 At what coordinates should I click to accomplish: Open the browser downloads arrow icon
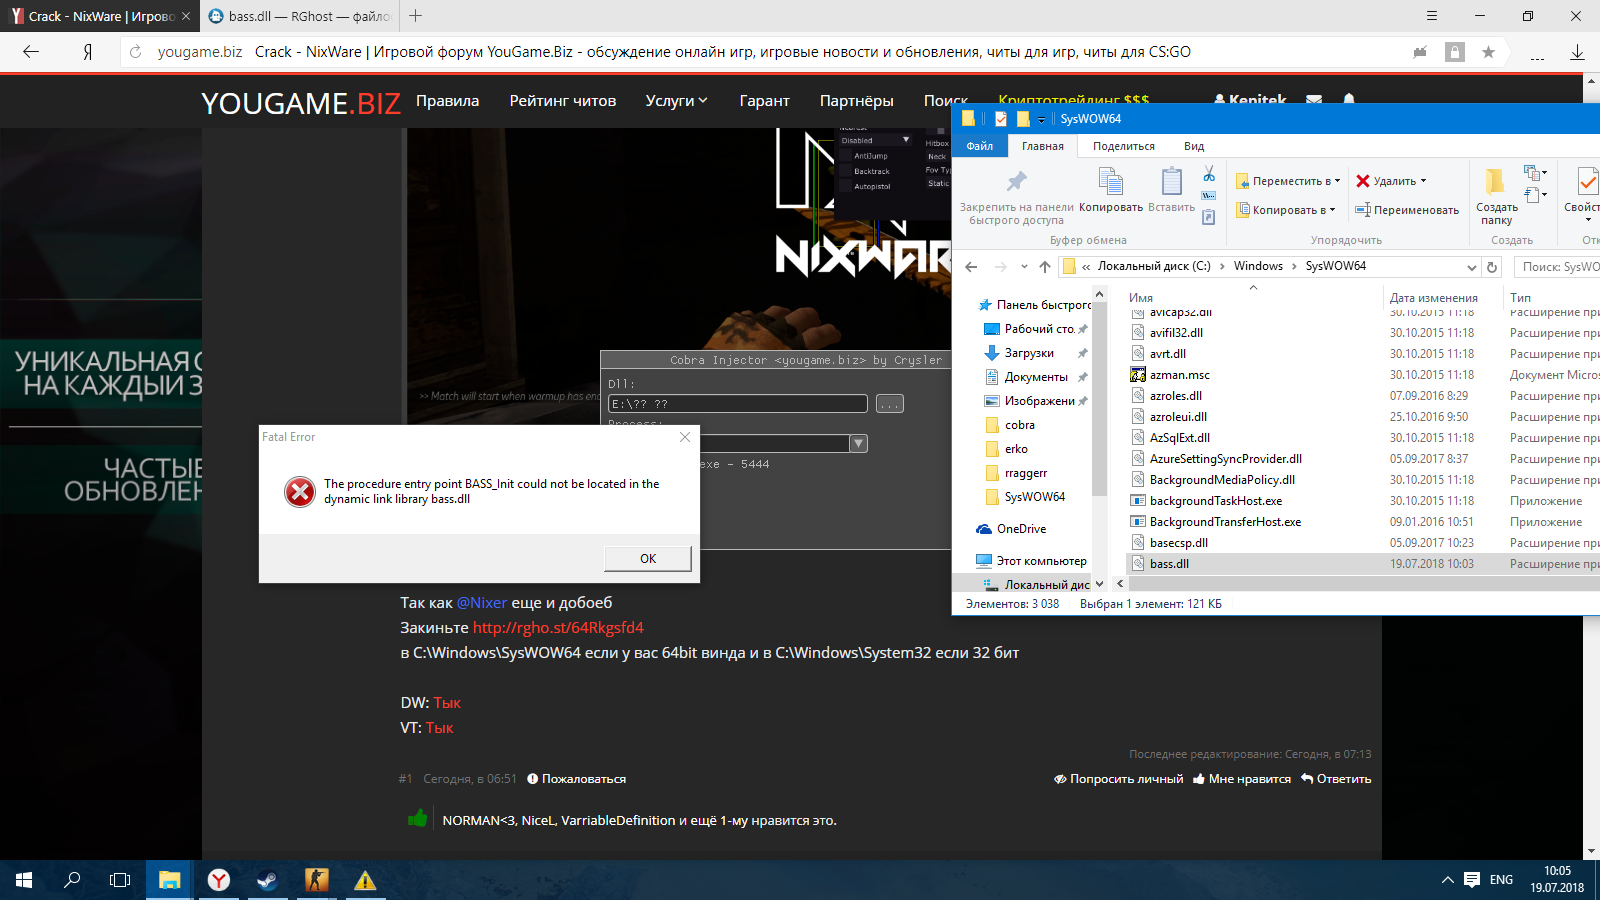coord(1577,52)
